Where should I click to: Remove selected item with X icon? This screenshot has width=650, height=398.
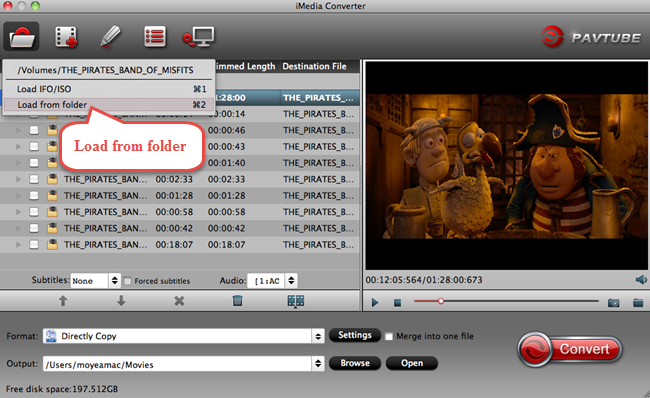coord(179,301)
